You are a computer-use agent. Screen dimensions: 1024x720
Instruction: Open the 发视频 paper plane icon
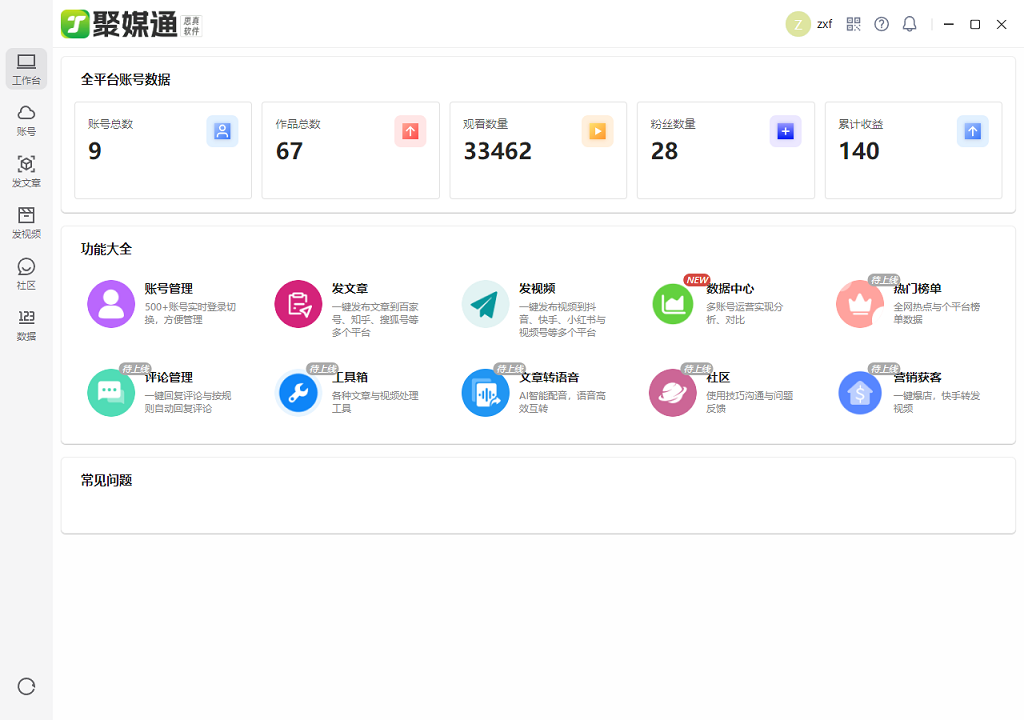click(x=485, y=304)
